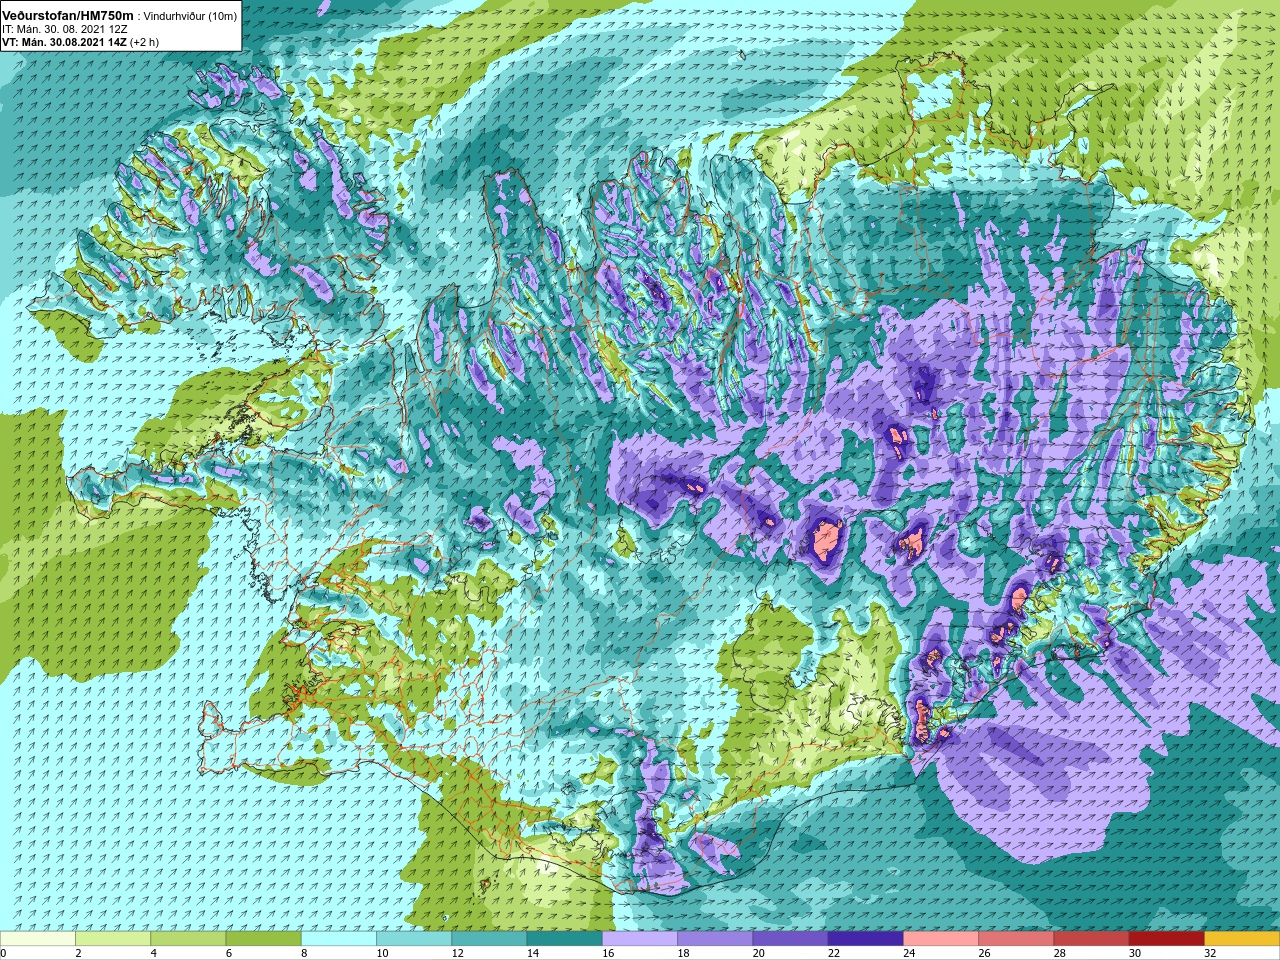This screenshot has height=960, width=1280.
Task: Click the teal 12–14 legend swatch
Action: coord(489,939)
